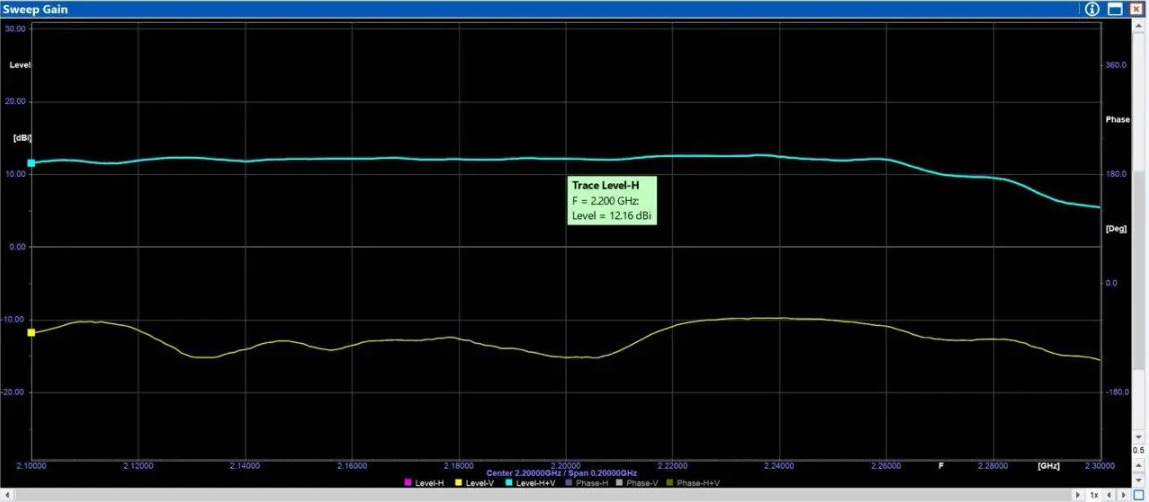Close the Sweep Gain window

[1136, 9]
